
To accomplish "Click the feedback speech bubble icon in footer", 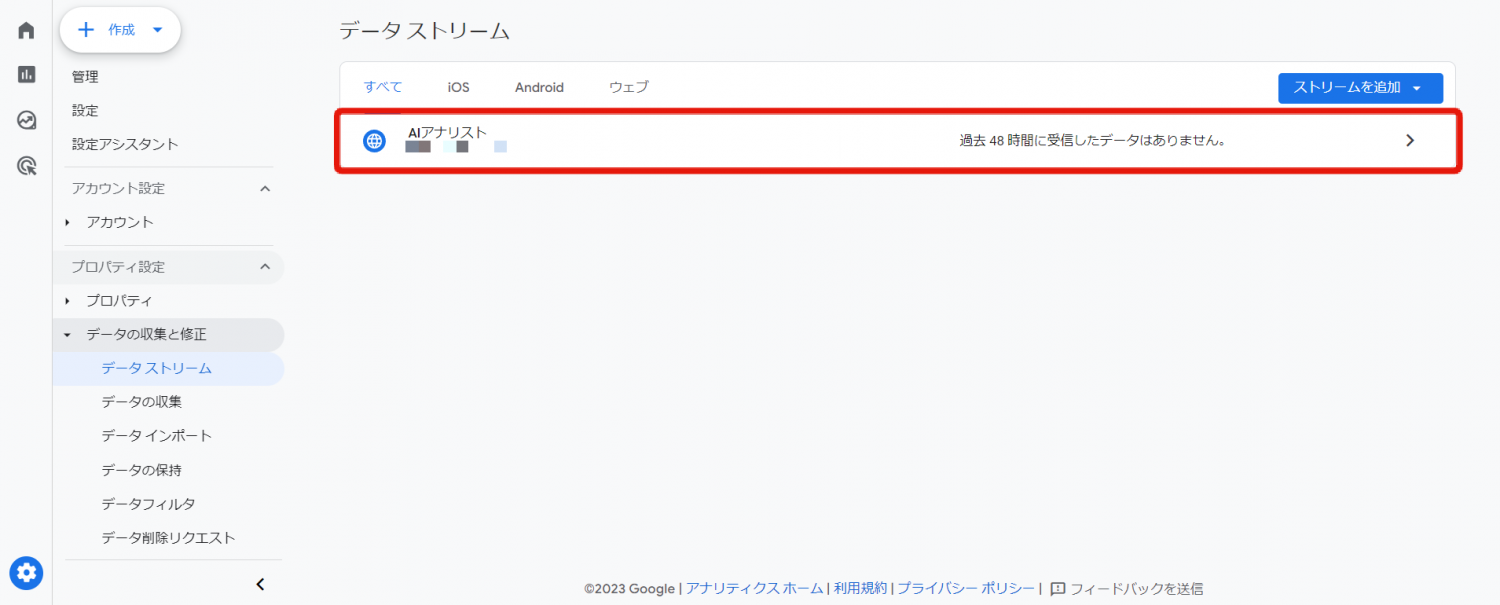I will click(1060, 588).
